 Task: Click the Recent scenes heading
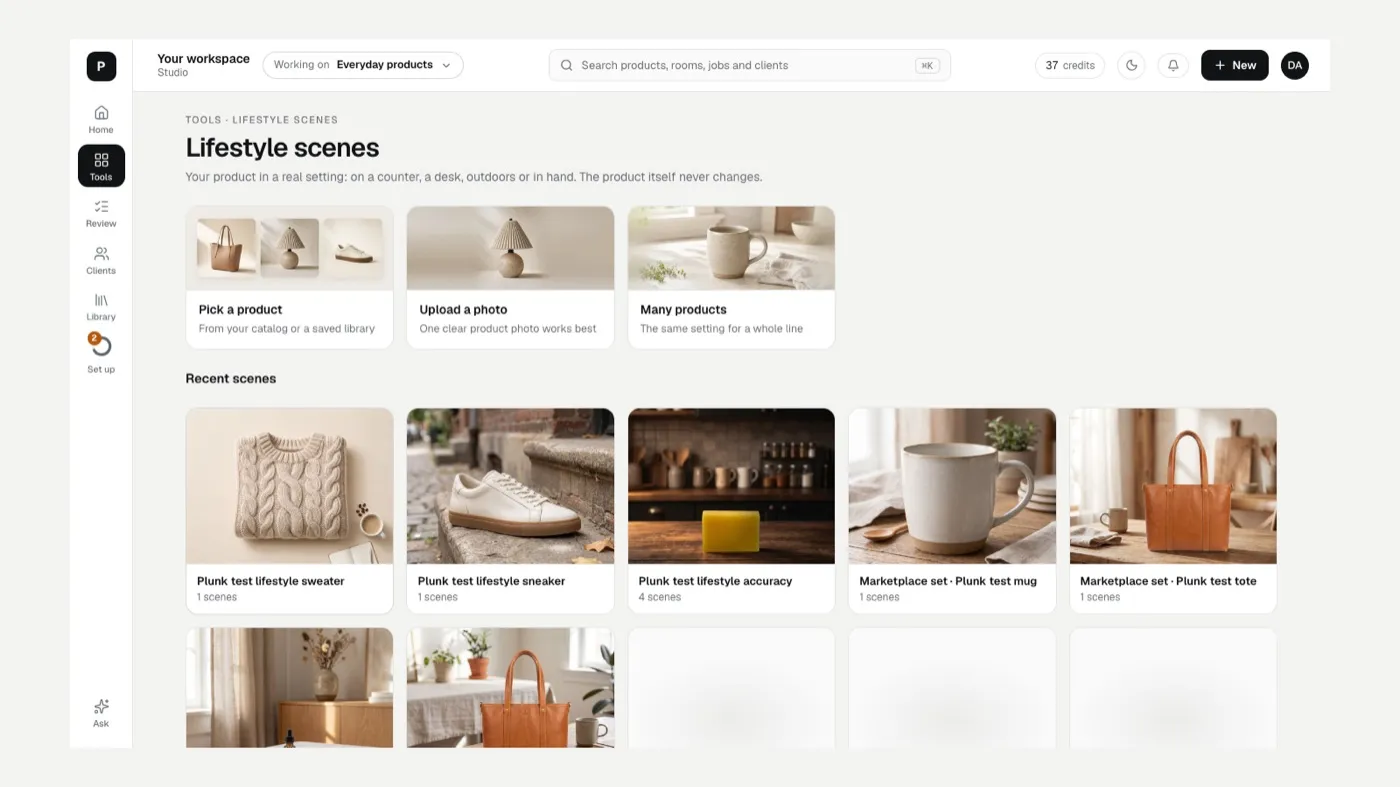click(x=231, y=379)
